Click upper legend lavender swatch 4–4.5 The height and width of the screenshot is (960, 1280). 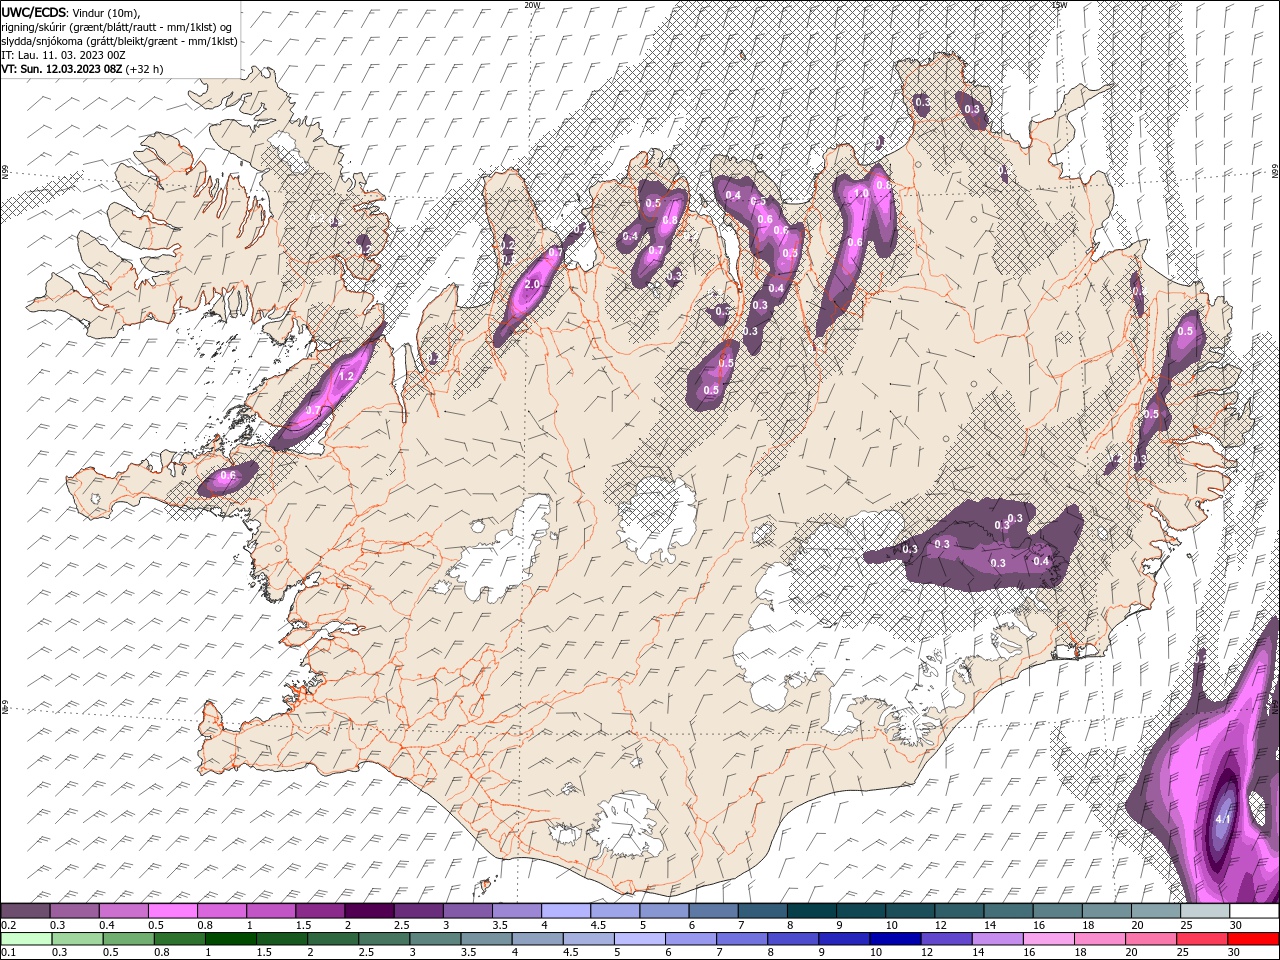[566, 911]
